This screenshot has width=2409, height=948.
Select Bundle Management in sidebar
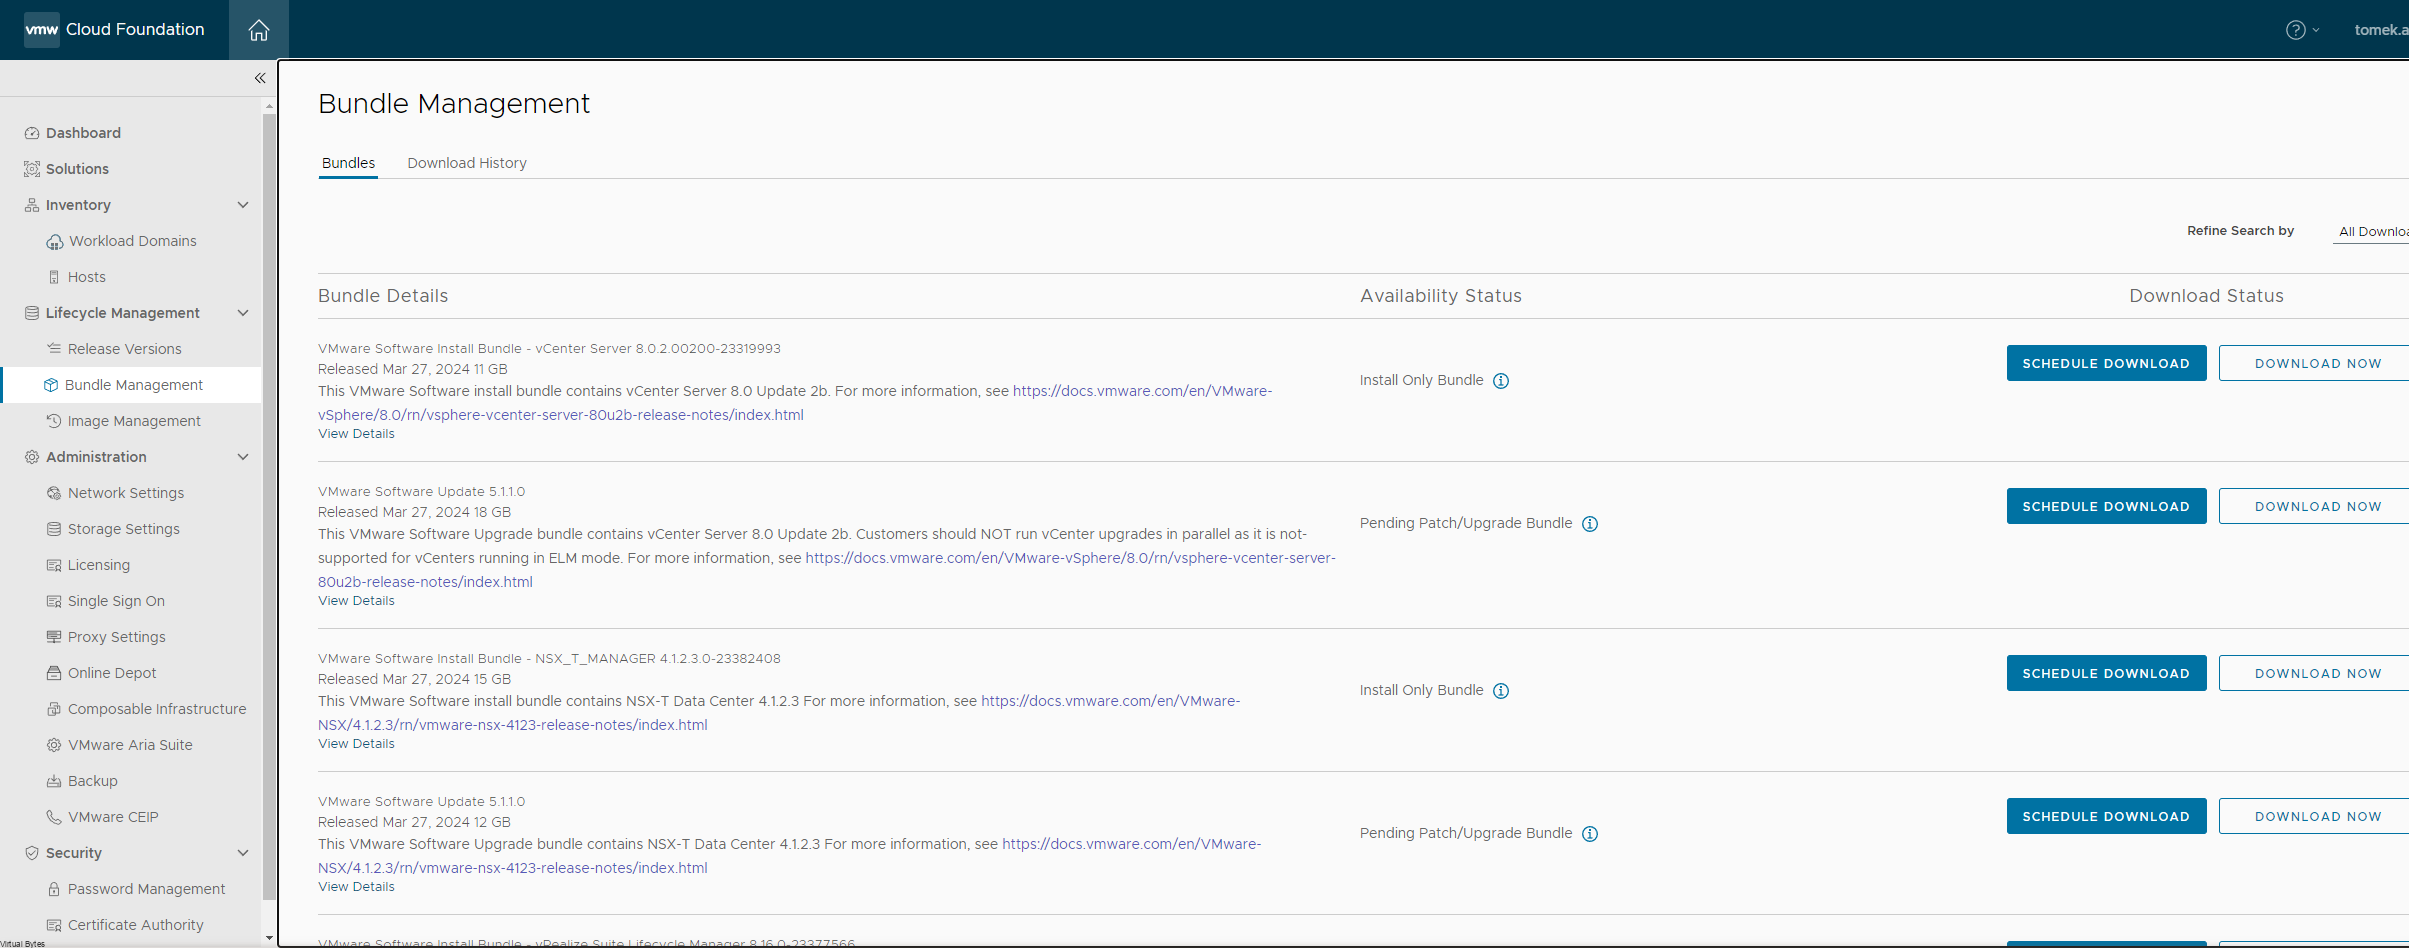pyautogui.click(x=131, y=385)
